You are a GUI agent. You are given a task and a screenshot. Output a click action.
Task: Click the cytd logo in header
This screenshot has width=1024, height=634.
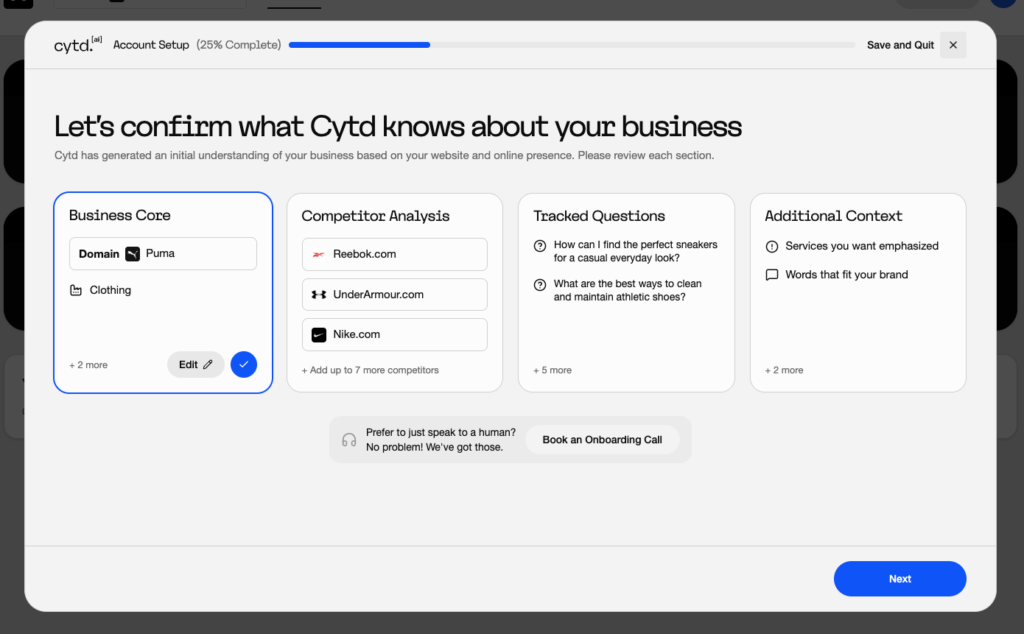pyautogui.click(x=78, y=44)
